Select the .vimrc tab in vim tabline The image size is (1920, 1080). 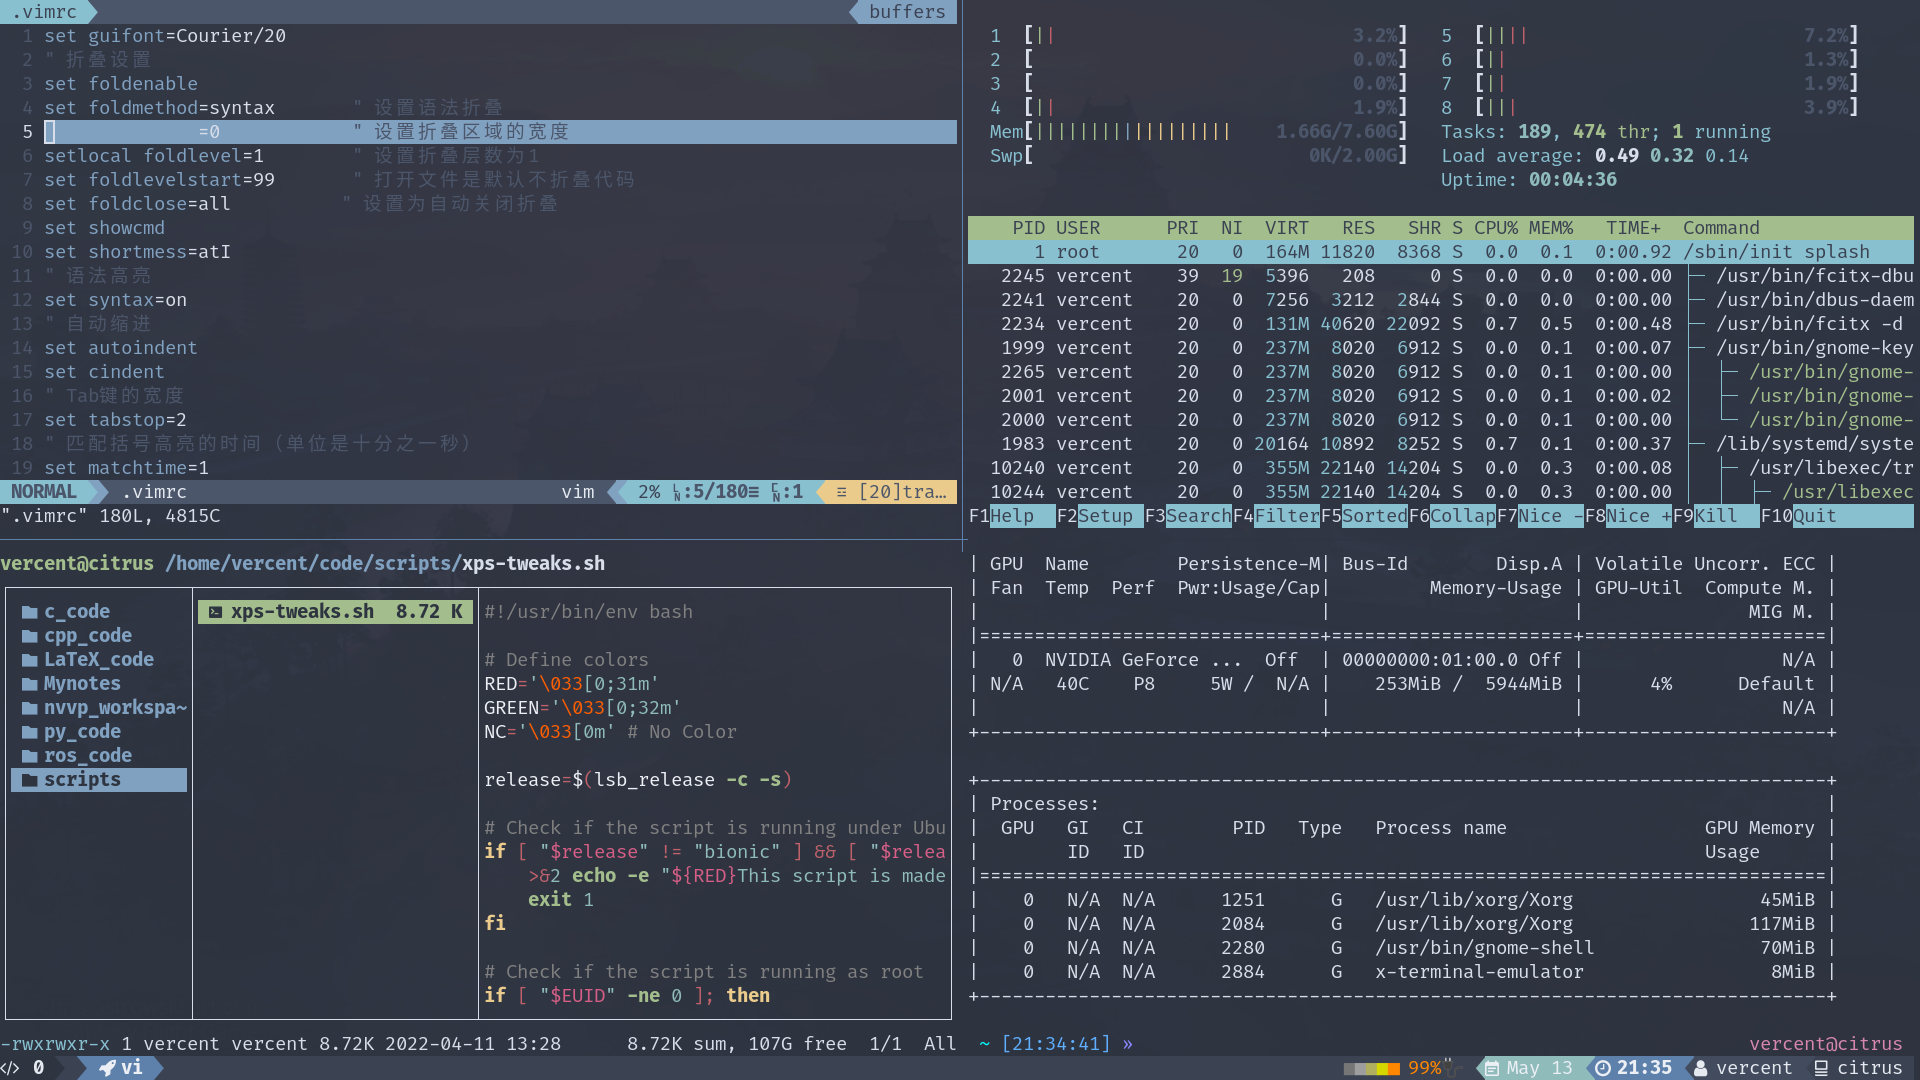click(44, 12)
